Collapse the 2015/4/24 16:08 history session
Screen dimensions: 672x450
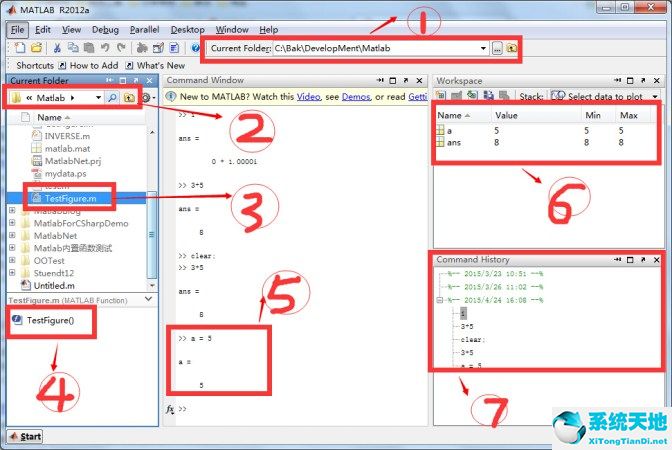pyautogui.click(x=440, y=300)
